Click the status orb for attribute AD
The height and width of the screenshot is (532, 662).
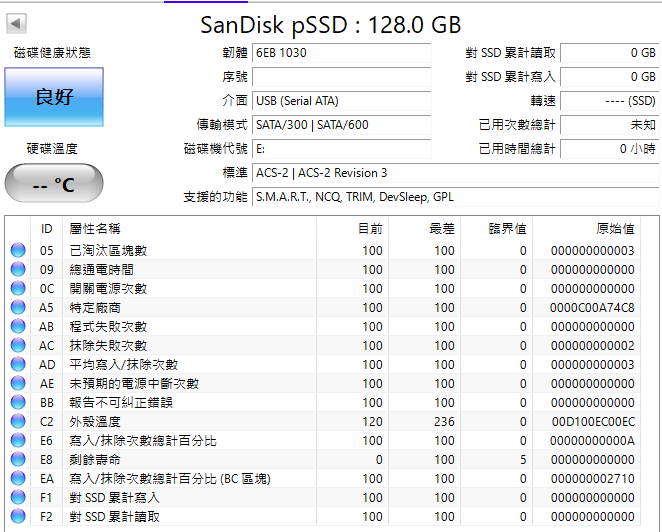click(18, 364)
